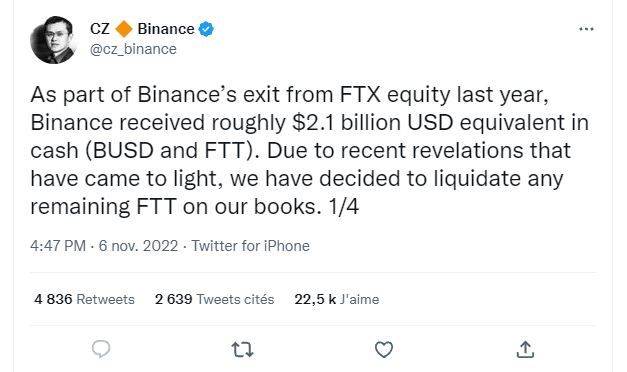Click the Twitter for iPhone source label
Screen dimensions: 627x372
(x=251, y=246)
